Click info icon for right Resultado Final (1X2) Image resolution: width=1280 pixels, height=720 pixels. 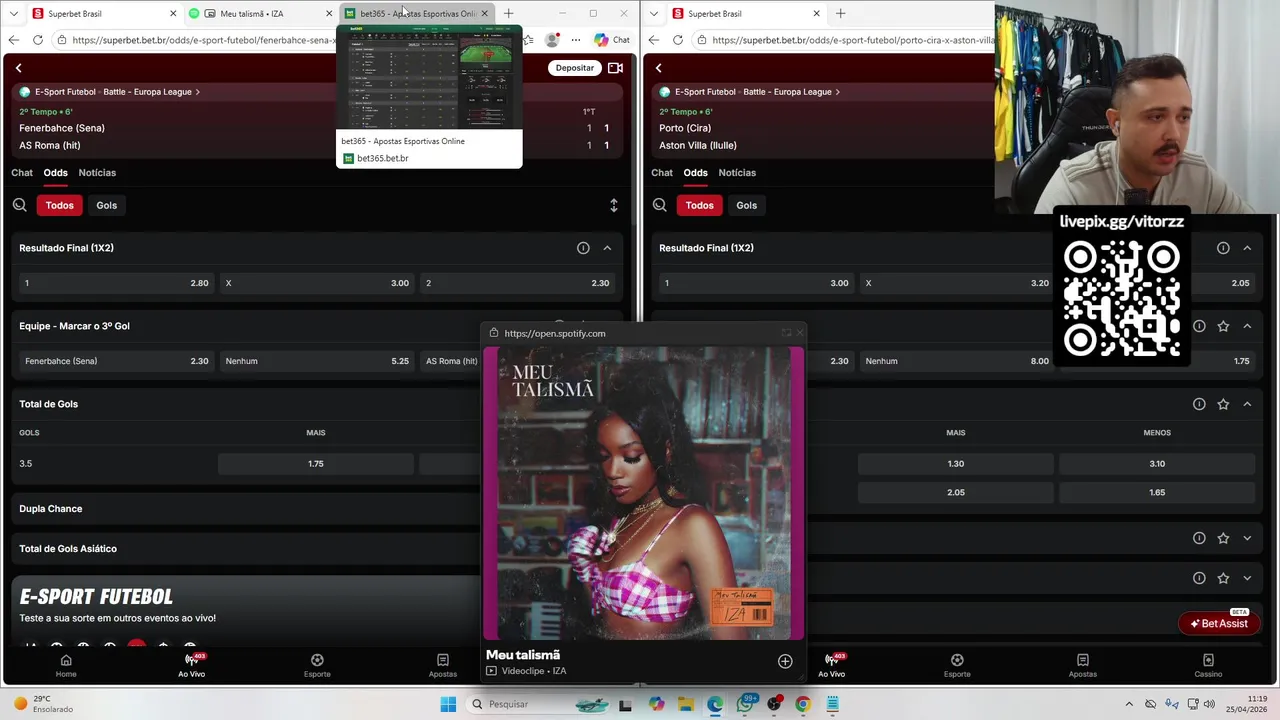coord(1223,248)
